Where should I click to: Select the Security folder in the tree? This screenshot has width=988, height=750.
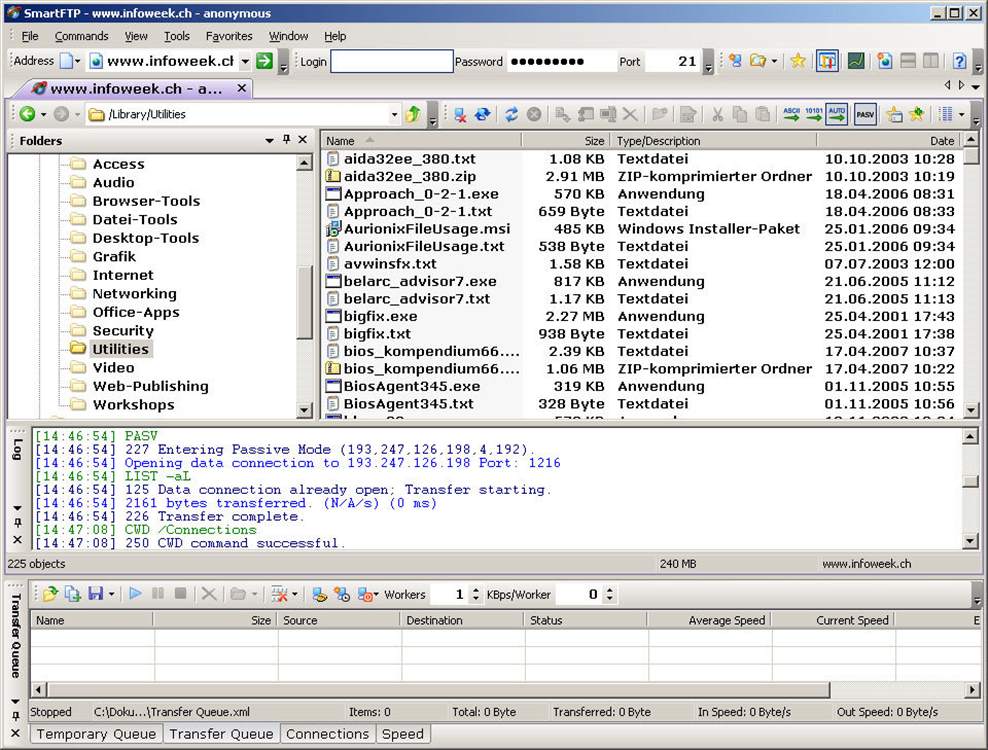(x=123, y=330)
